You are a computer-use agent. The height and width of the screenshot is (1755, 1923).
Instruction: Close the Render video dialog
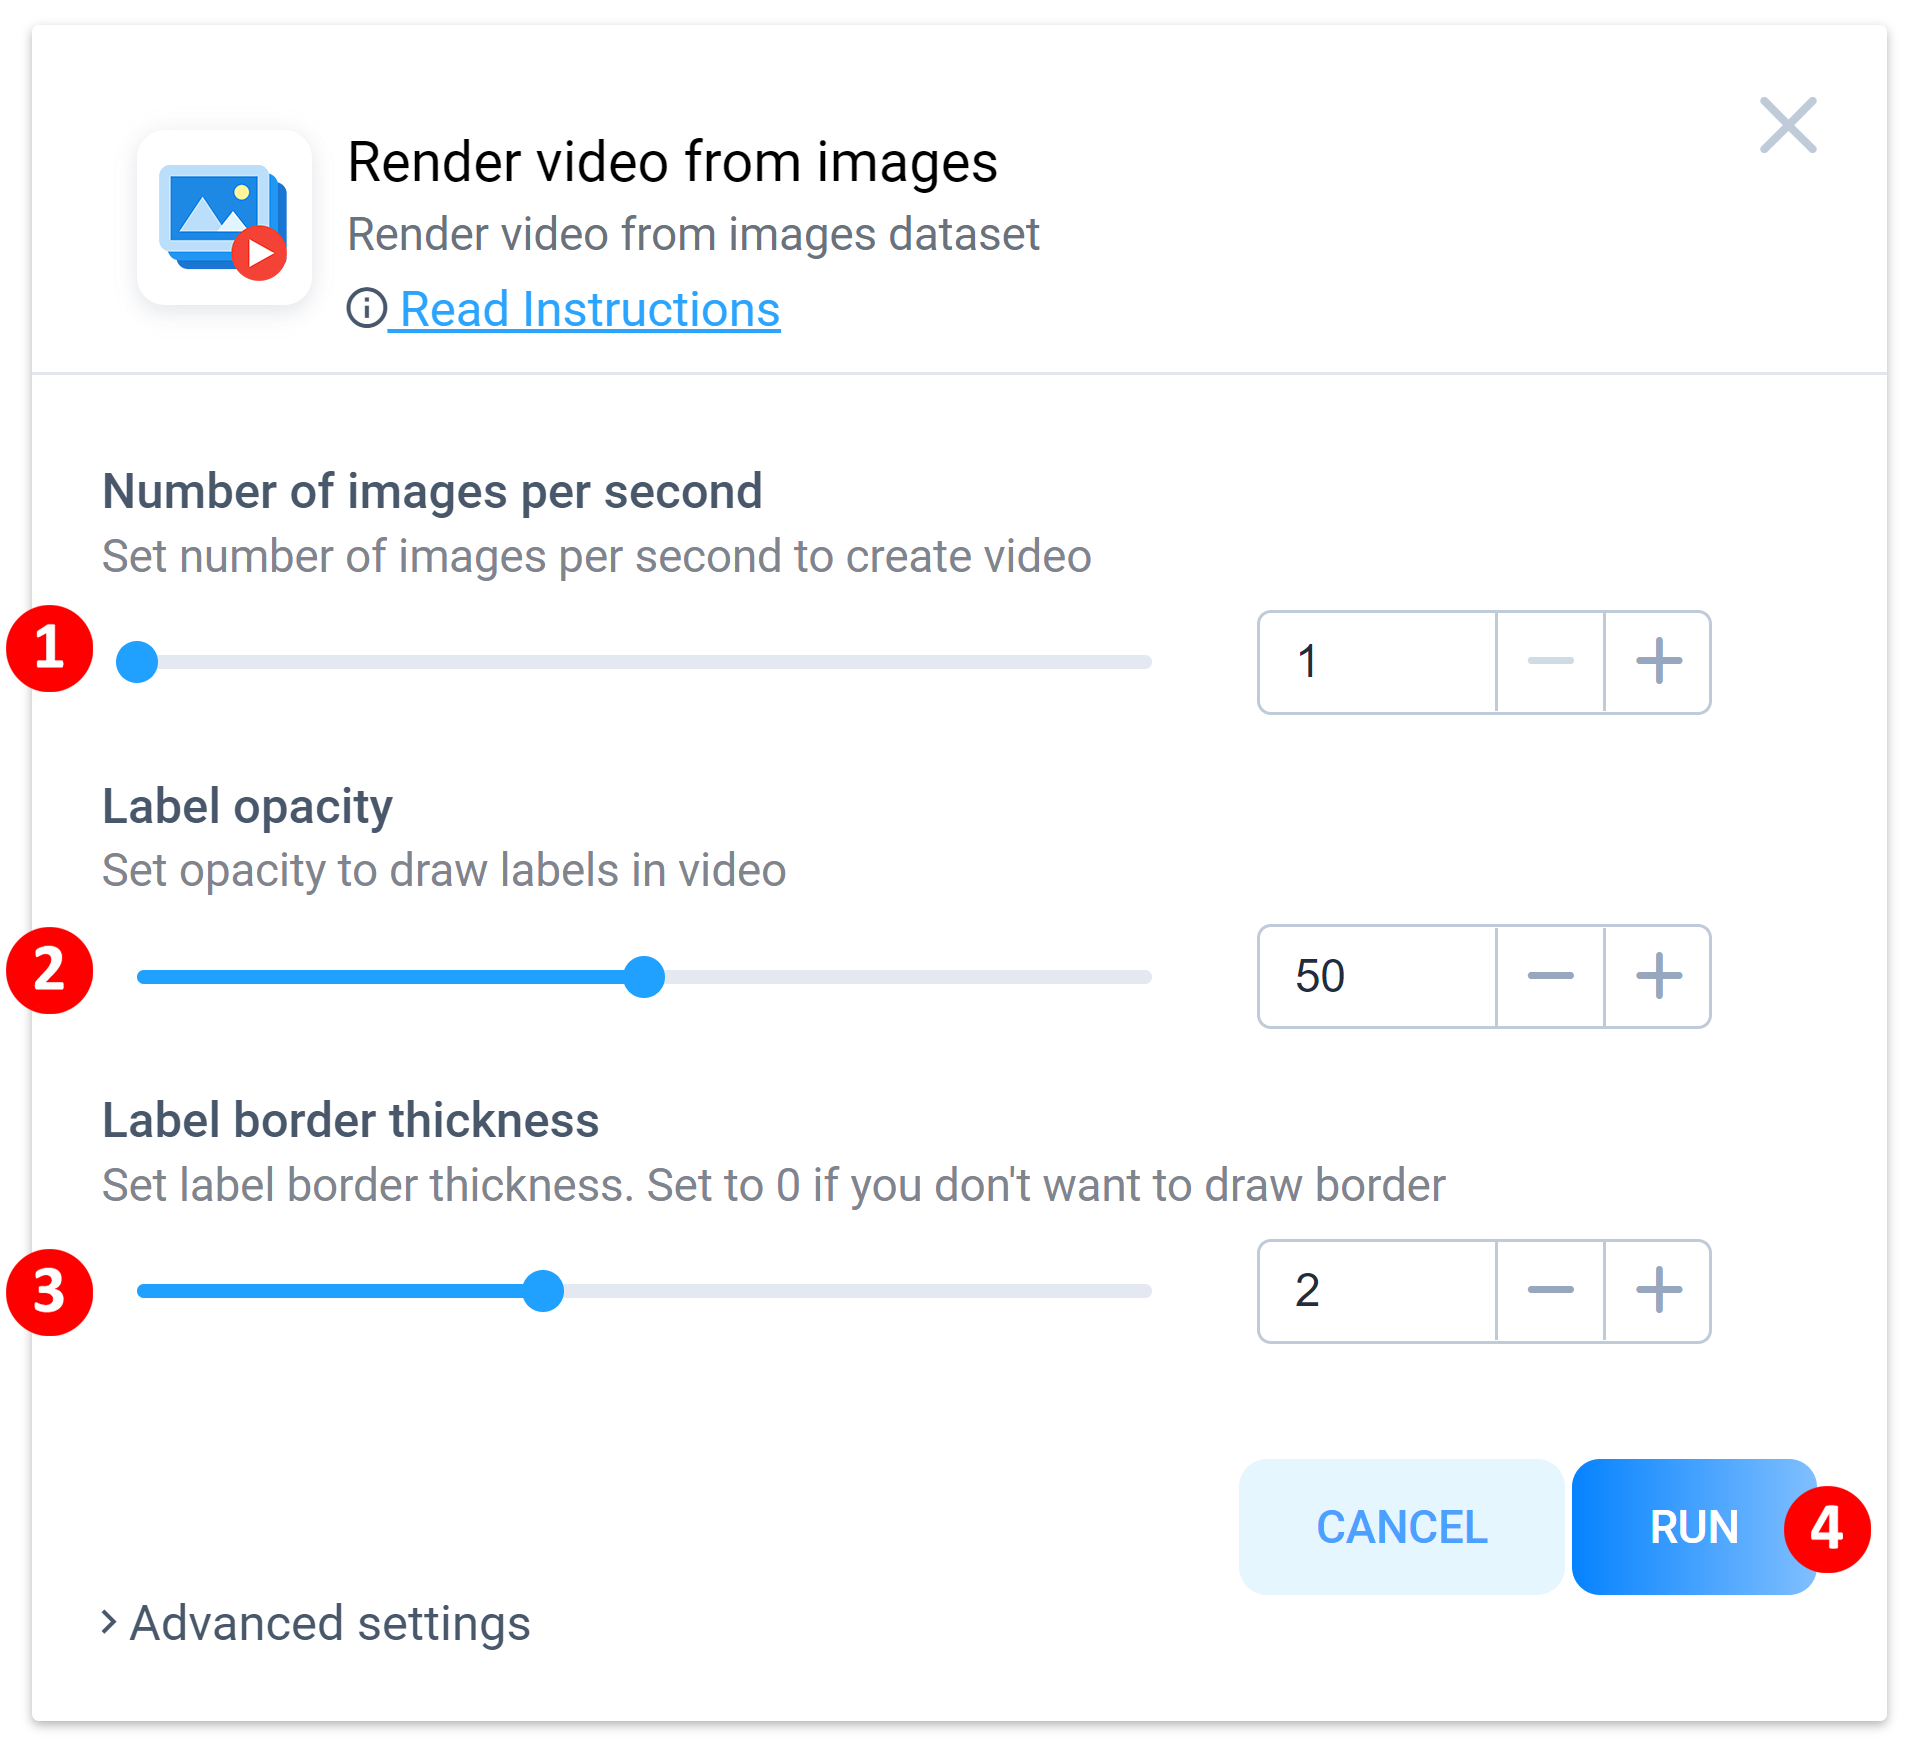[x=1787, y=125]
